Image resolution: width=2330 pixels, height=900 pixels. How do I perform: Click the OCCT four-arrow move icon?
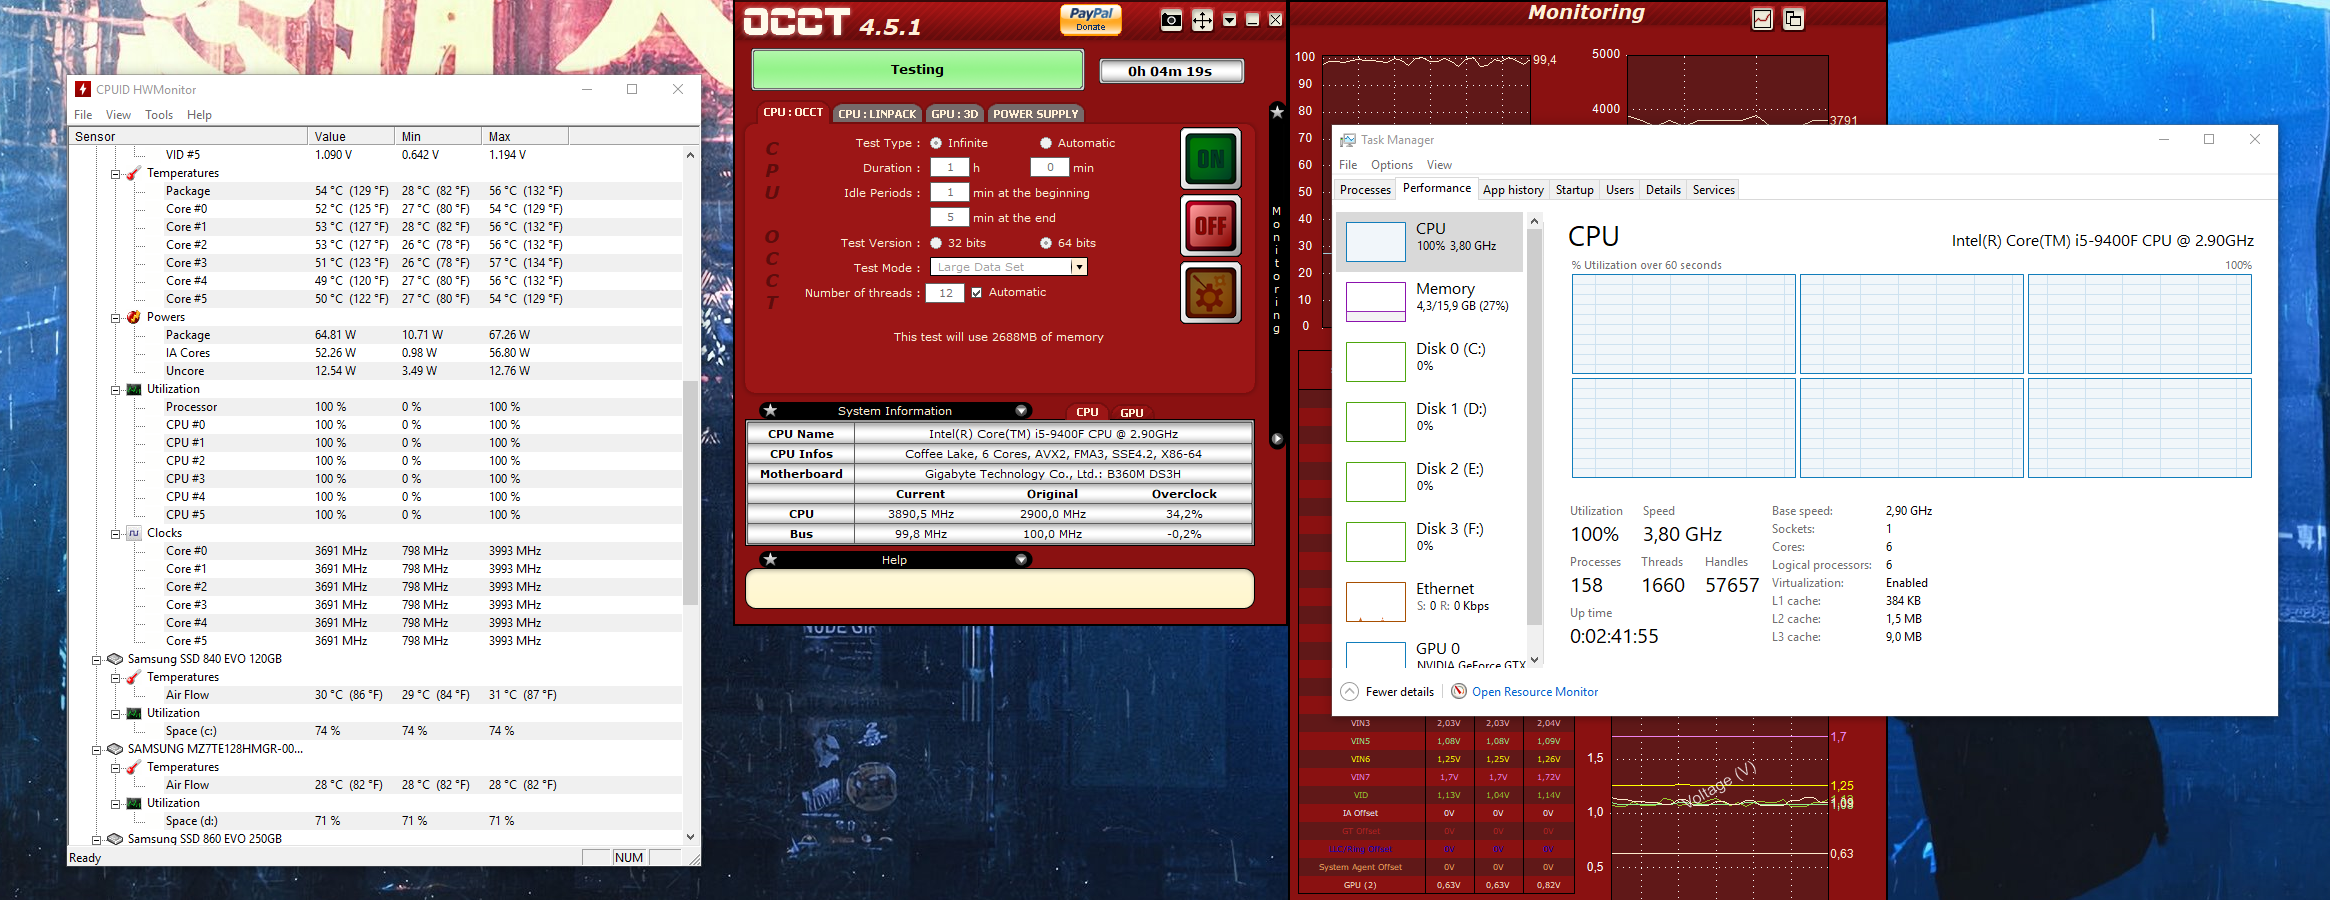pos(1202,20)
